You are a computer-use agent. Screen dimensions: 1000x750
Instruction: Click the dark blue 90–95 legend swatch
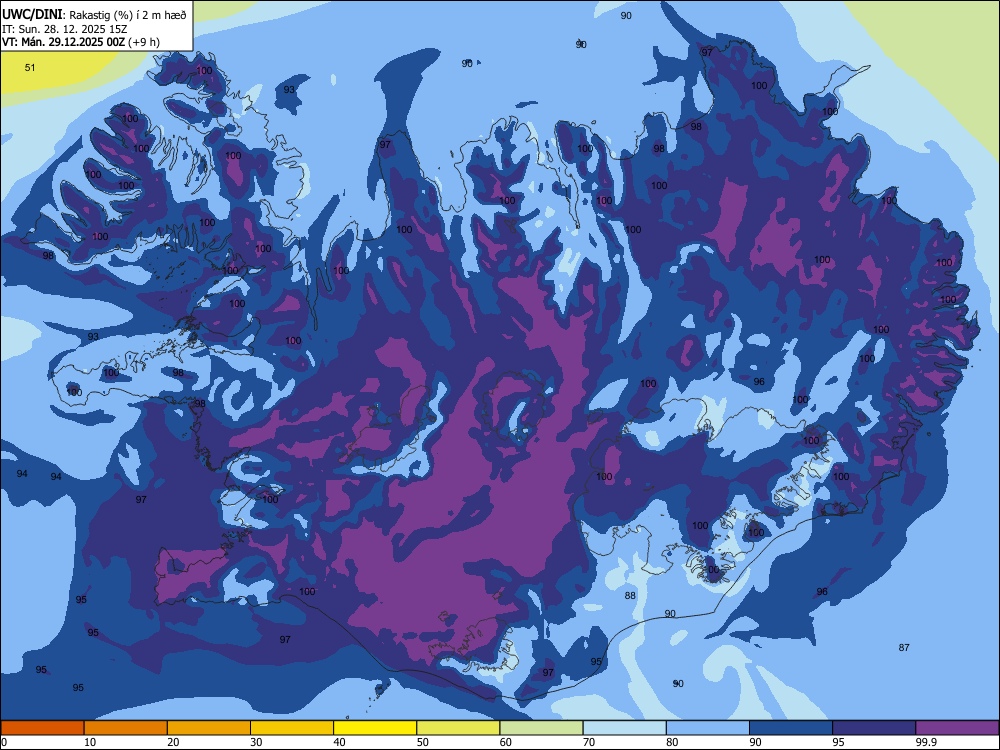791,728
